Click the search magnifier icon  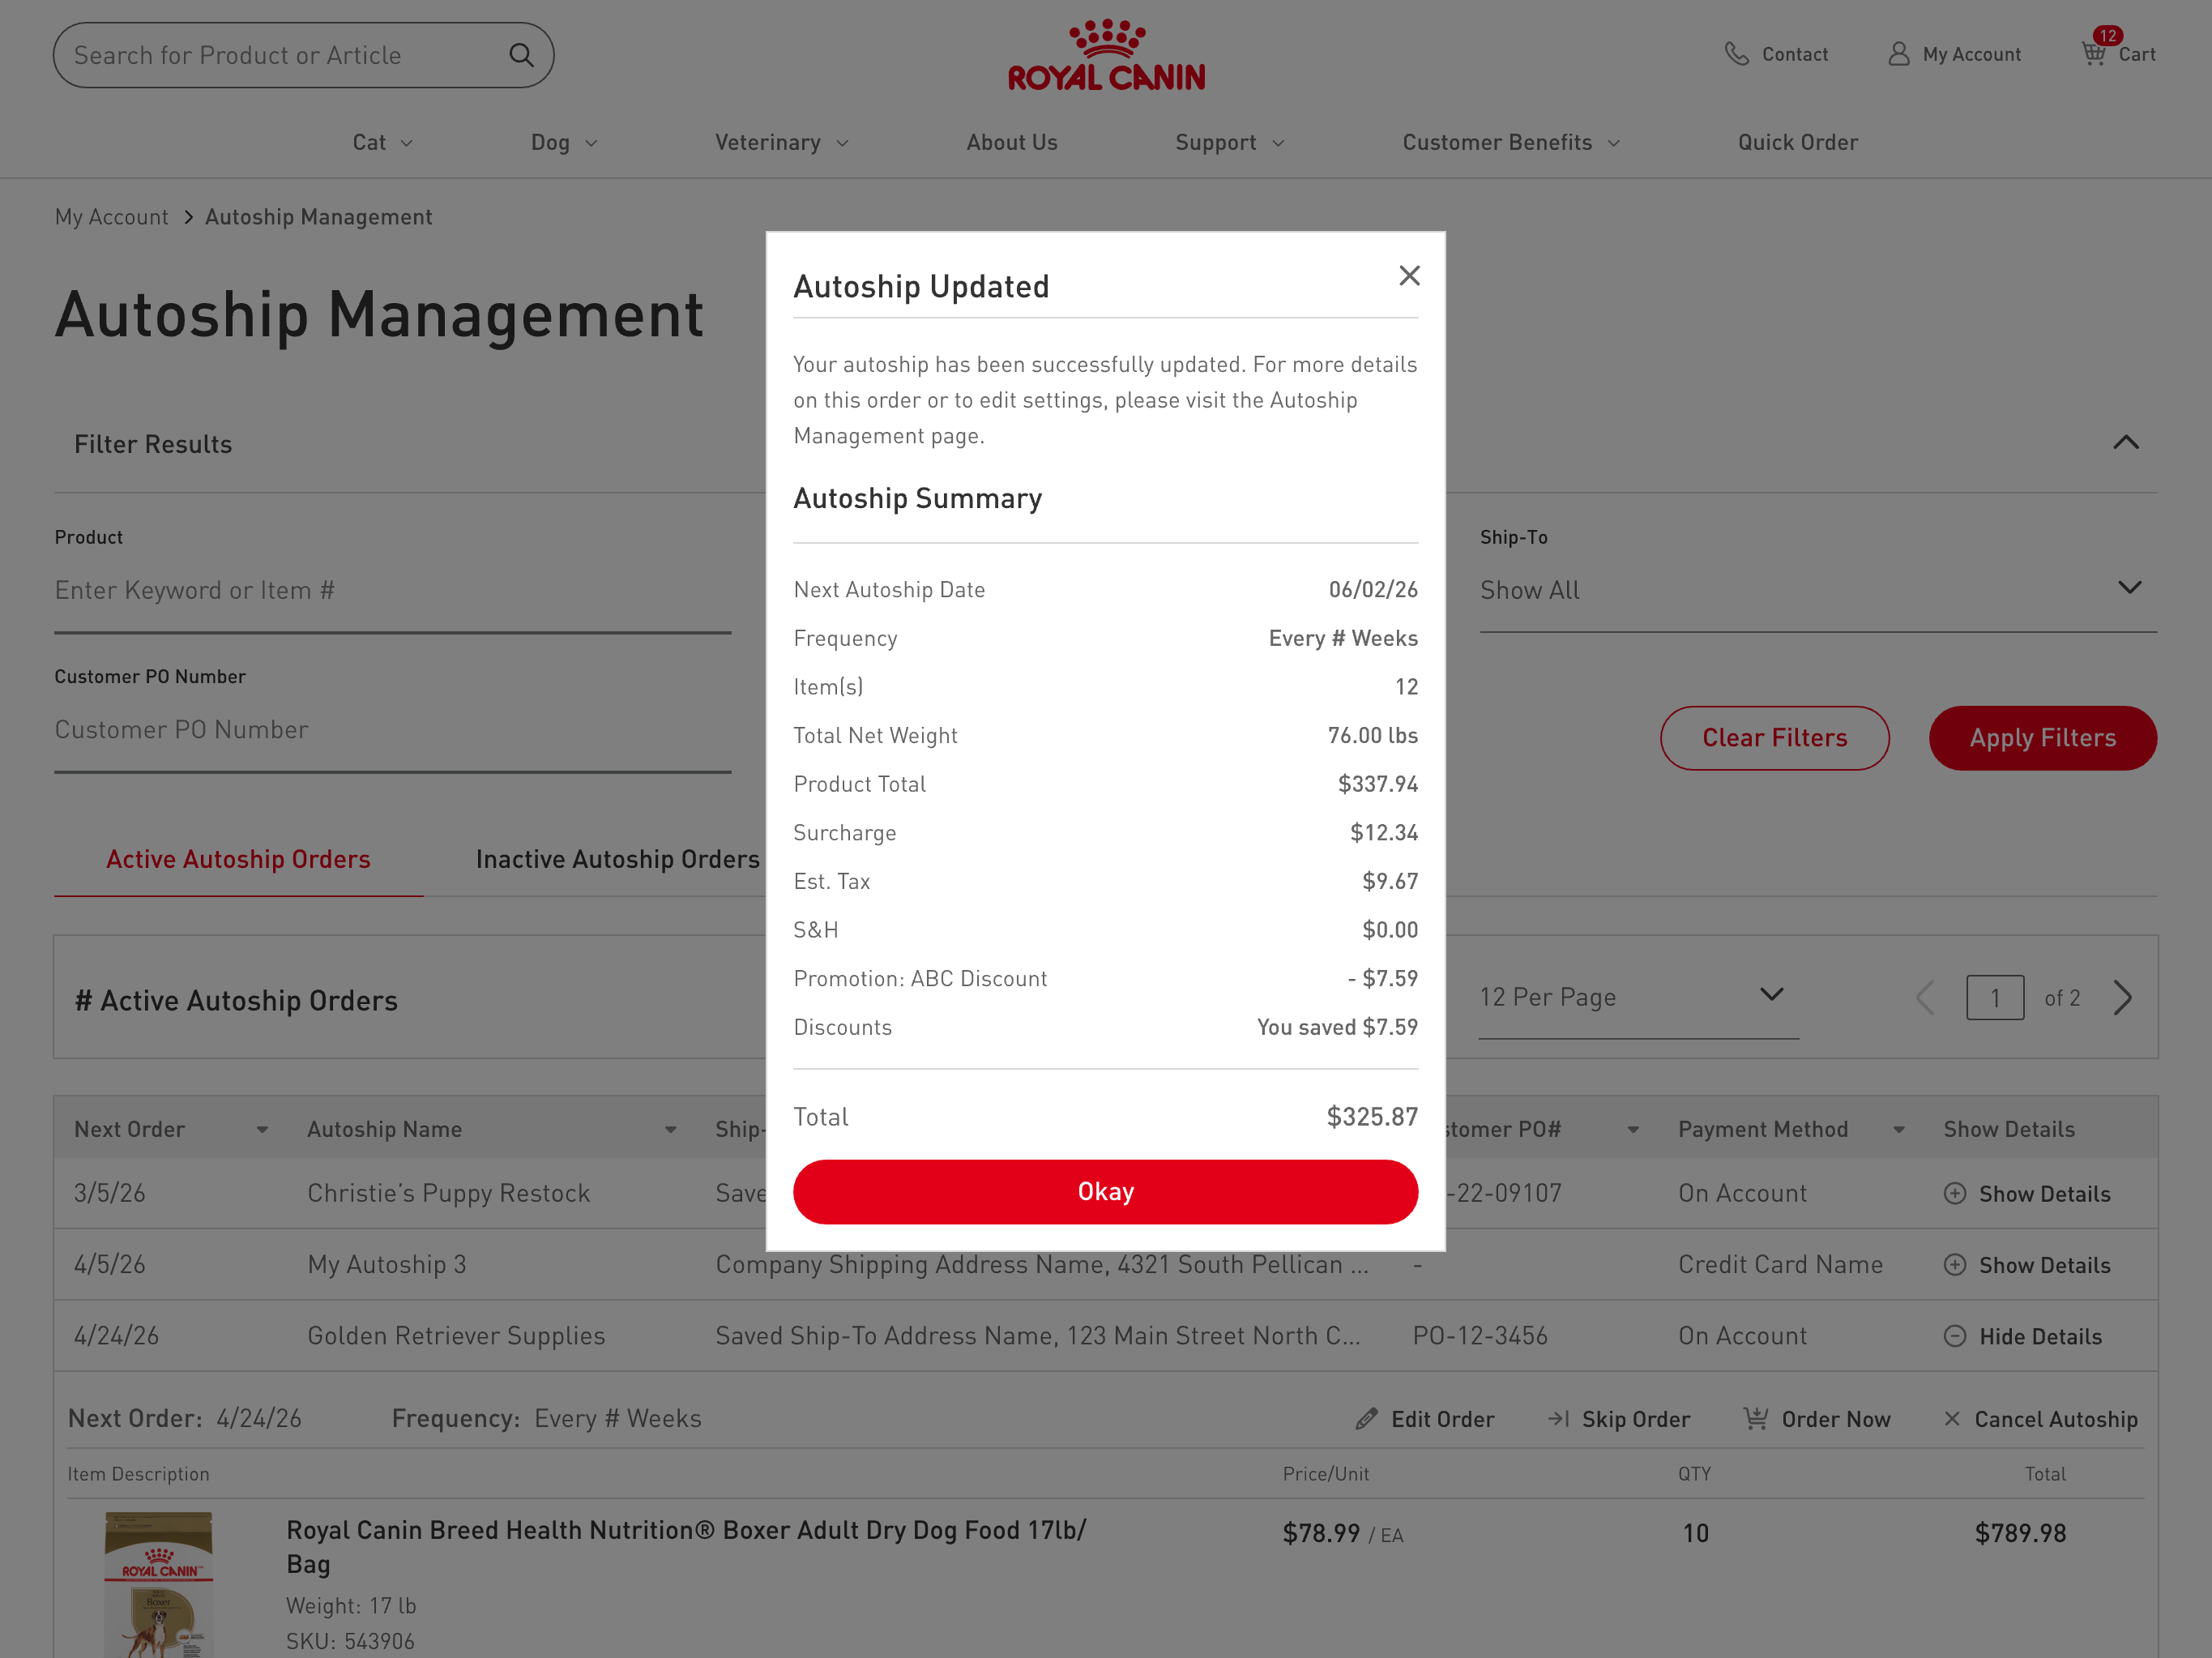[521, 55]
